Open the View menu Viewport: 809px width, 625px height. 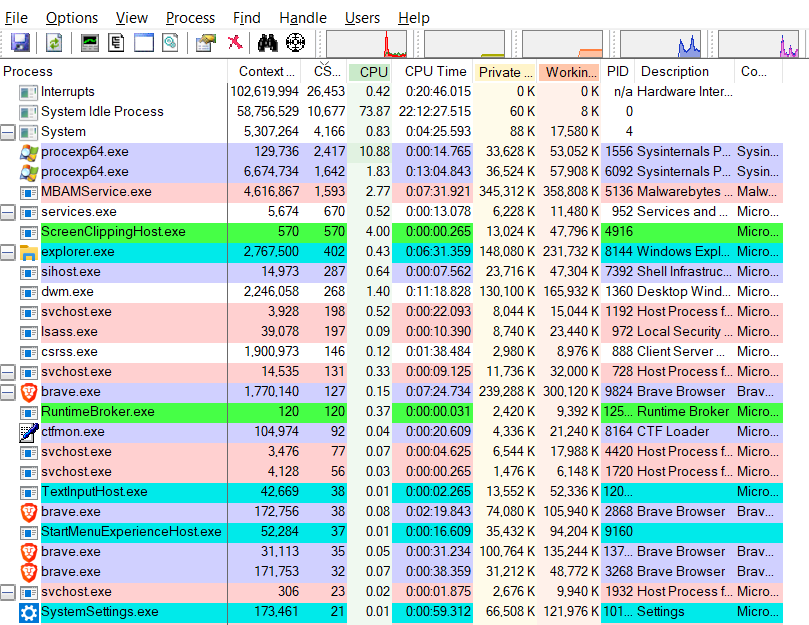tap(132, 18)
